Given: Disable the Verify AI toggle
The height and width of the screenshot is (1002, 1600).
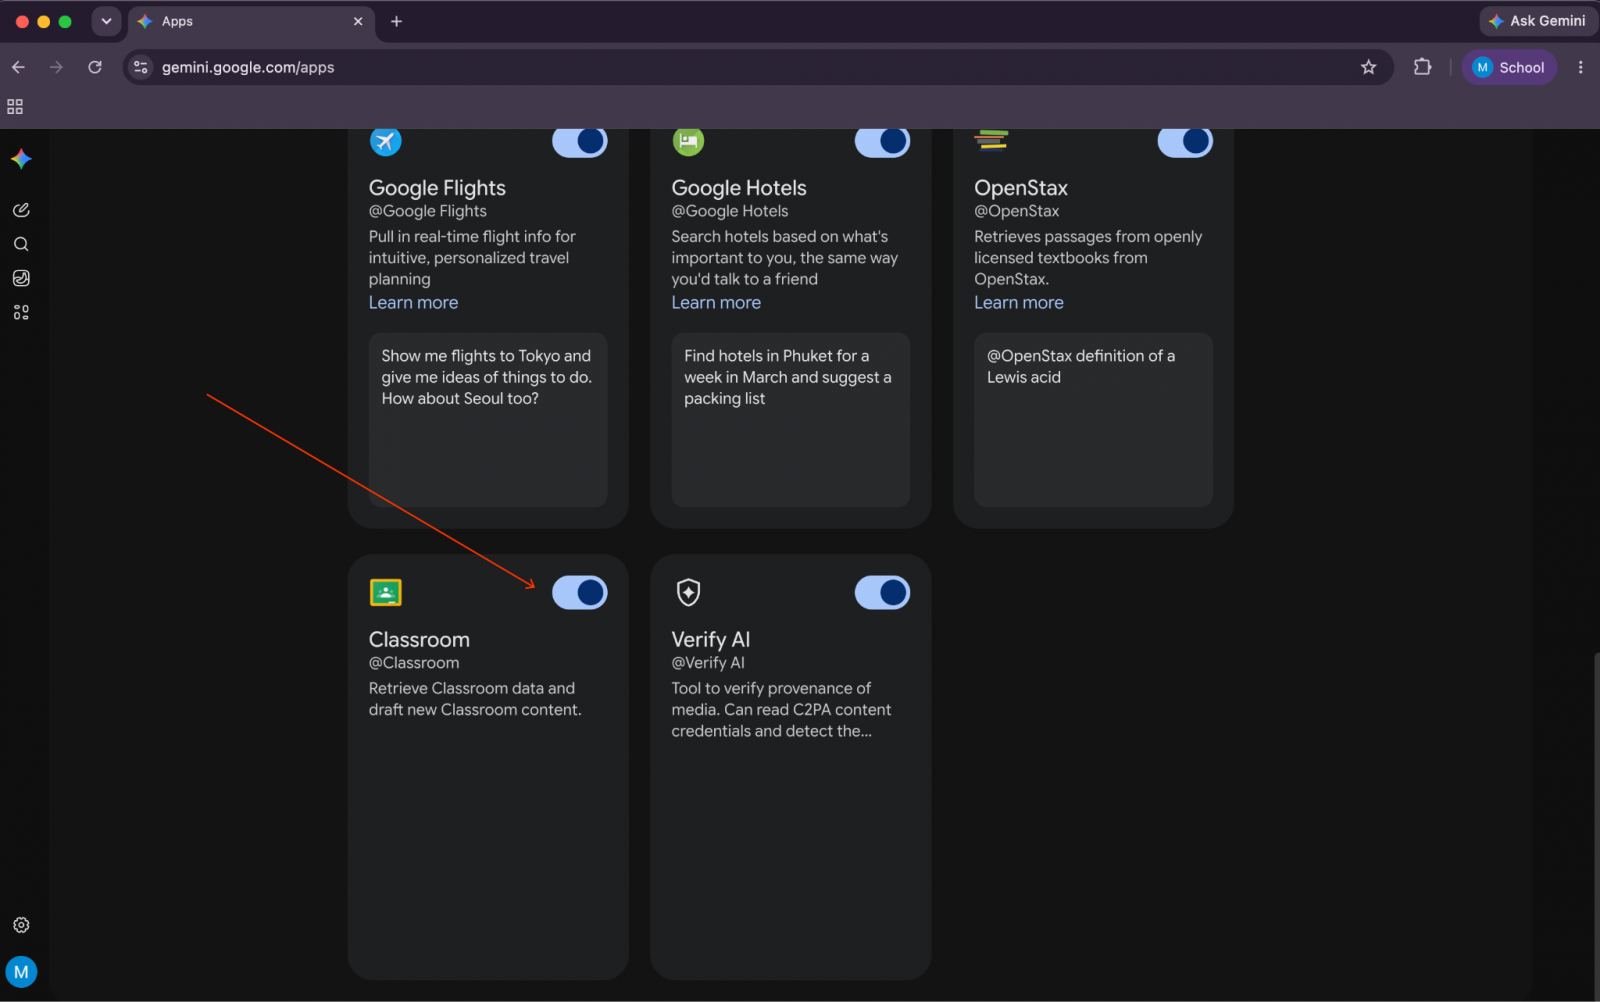Looking at the screenshot, I should click(x=882, y=593).
